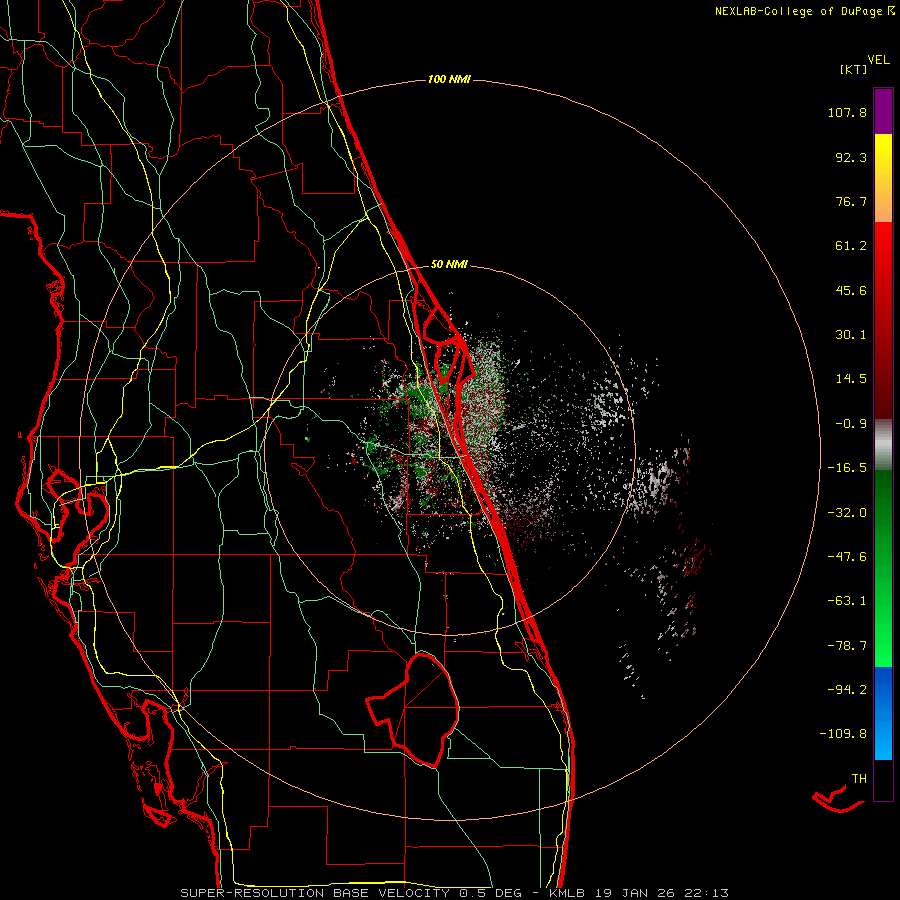Select the 45.6 knot scale value
900x900 pixels.
click(851, 290)
